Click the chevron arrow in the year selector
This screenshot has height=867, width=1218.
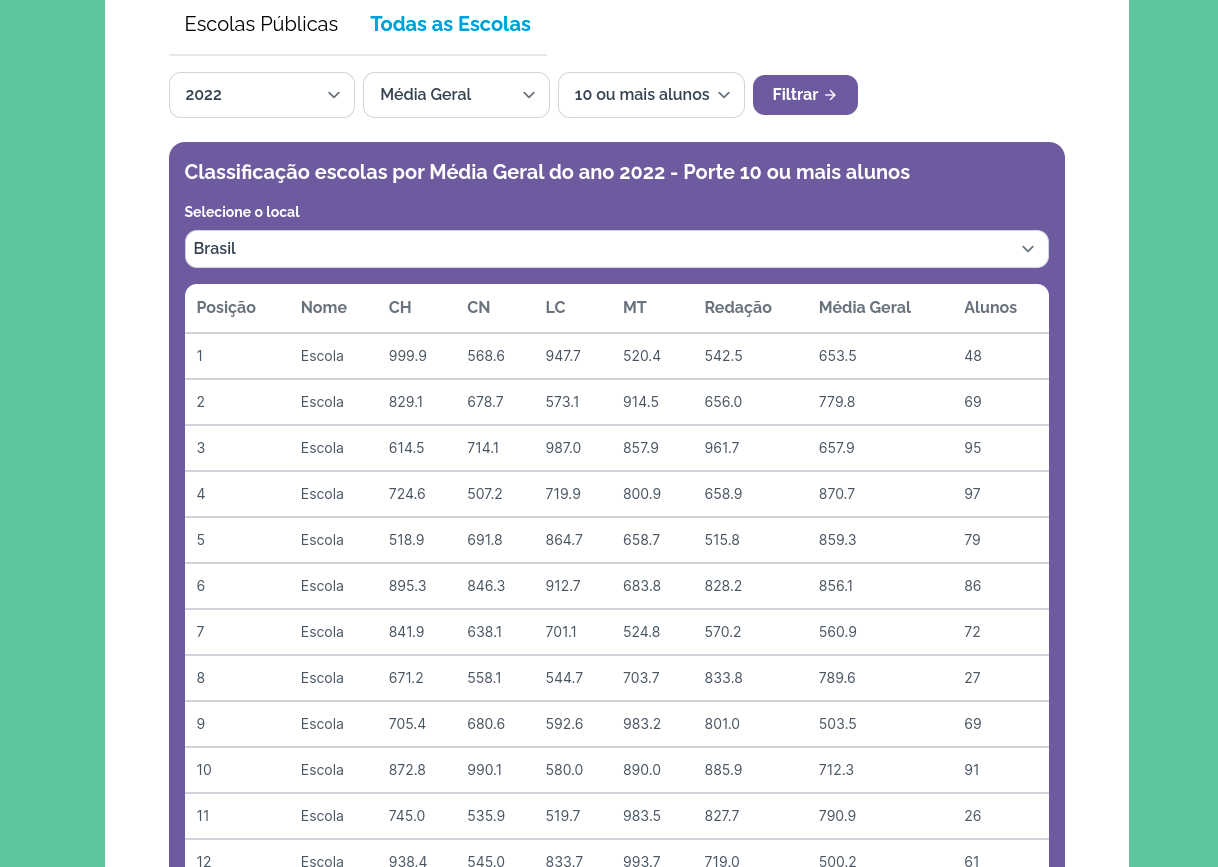coord(334,95)
